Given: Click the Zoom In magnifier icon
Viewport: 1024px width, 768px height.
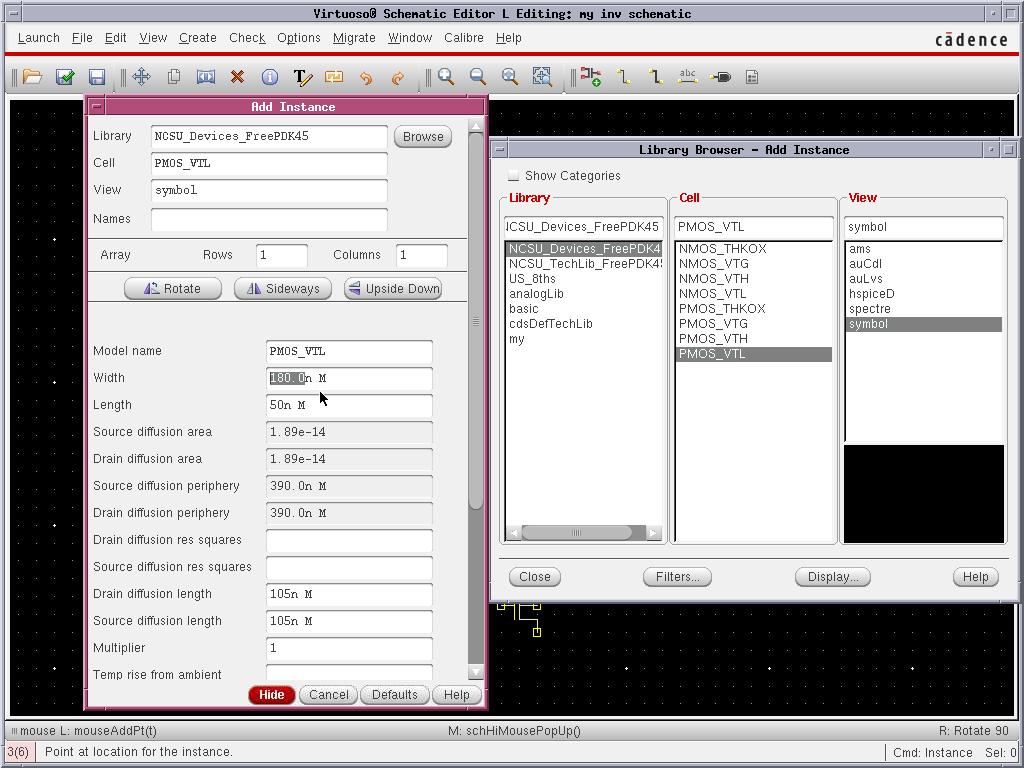Looking at the screenshot, I should [x=446, y=77].
